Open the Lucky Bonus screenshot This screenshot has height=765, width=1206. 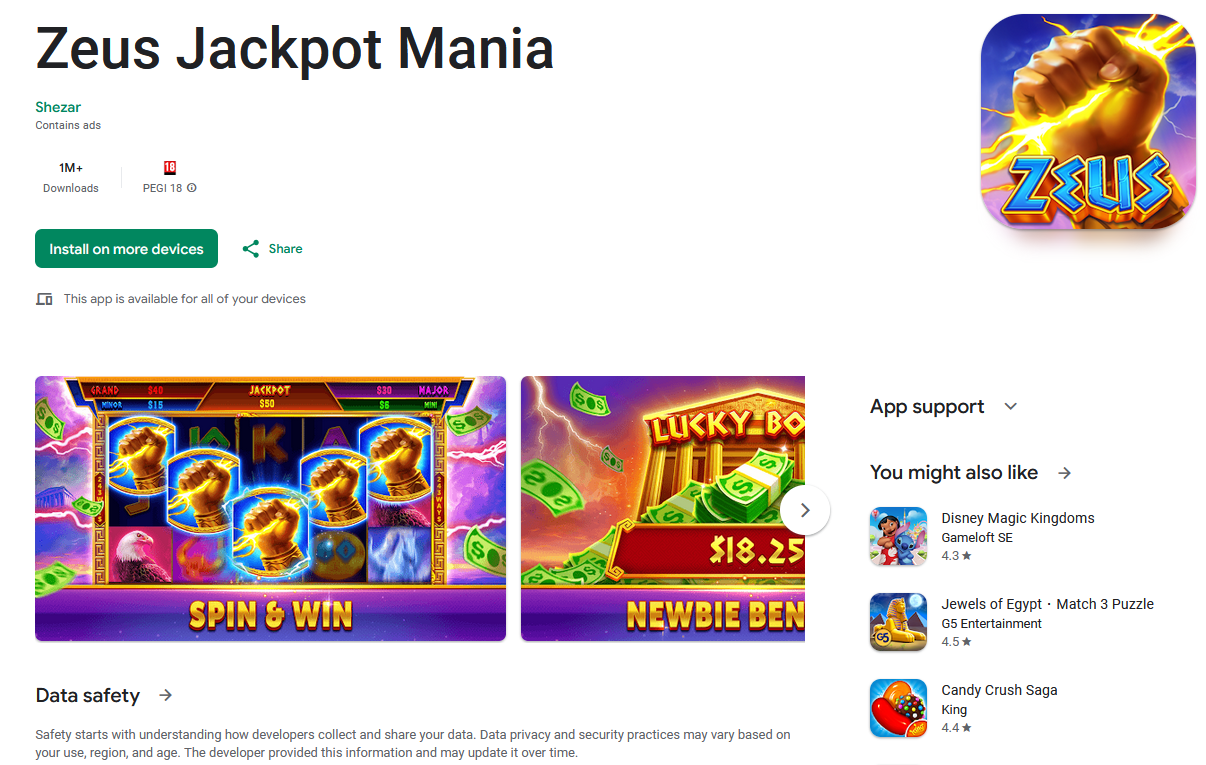pyautogui.click(x=663, y=508)
